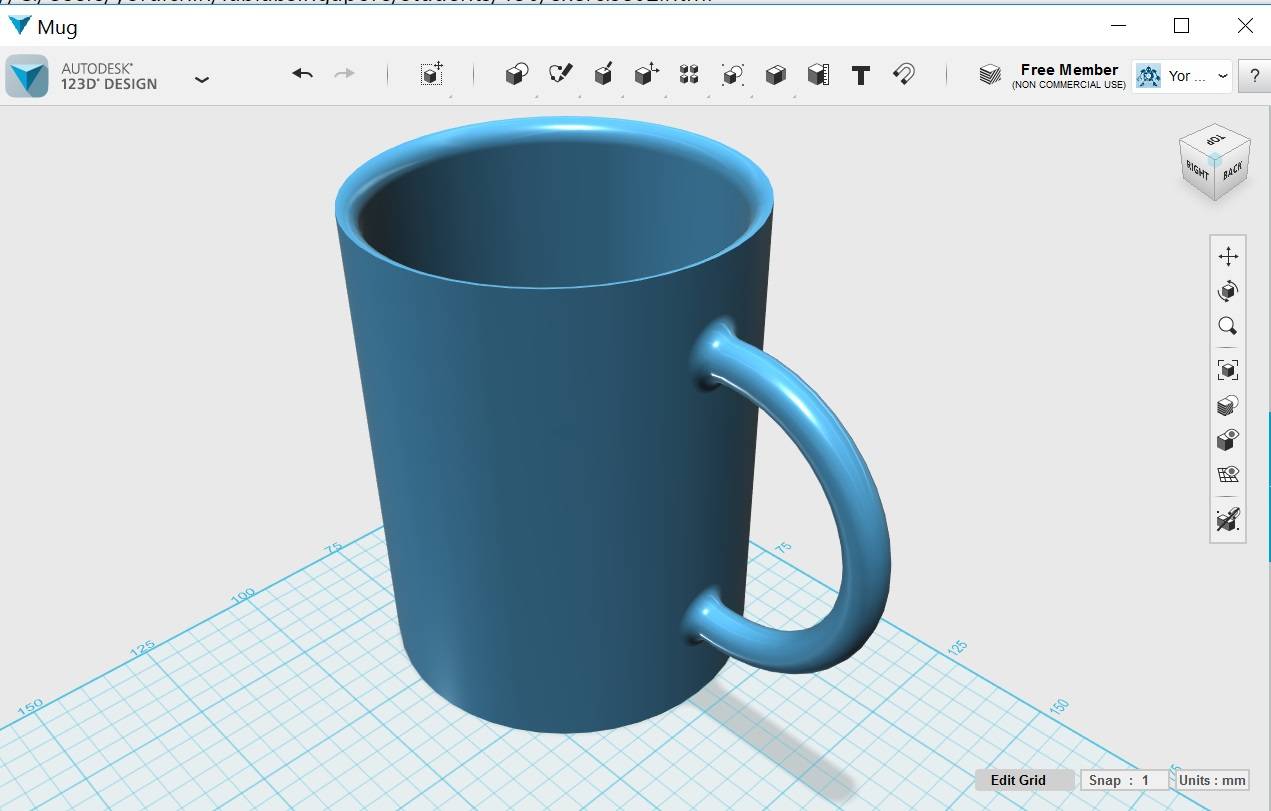The height and width of the screenshot is (811, 1271).
Task: Toggle grid visibility eye icon
Action: (1228, 474)
